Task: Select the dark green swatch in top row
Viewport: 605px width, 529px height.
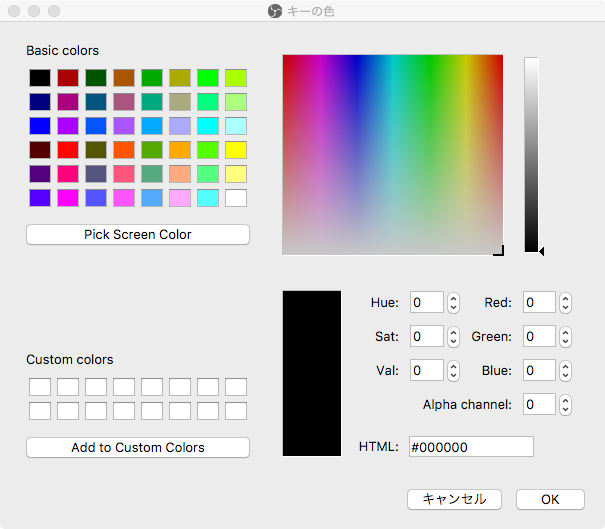Action: point(96,78)
